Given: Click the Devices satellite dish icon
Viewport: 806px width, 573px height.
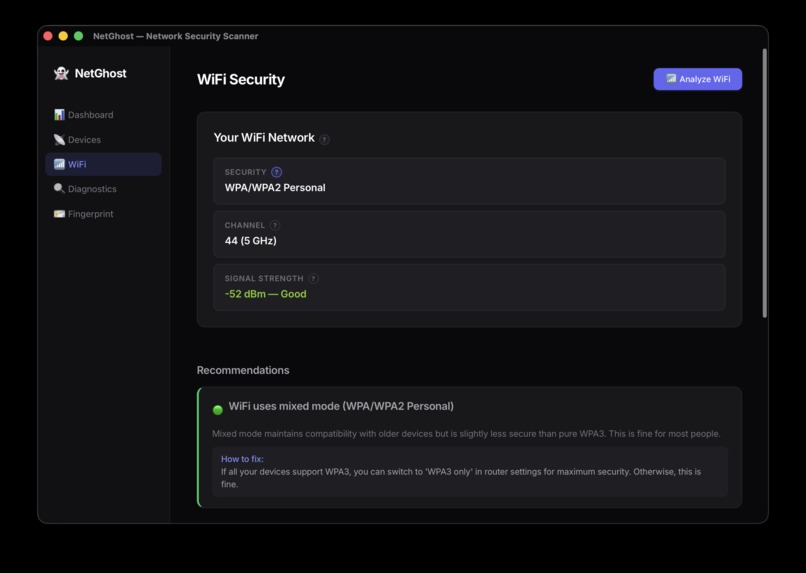Looking at the screenshot, I should pos(59,139).
